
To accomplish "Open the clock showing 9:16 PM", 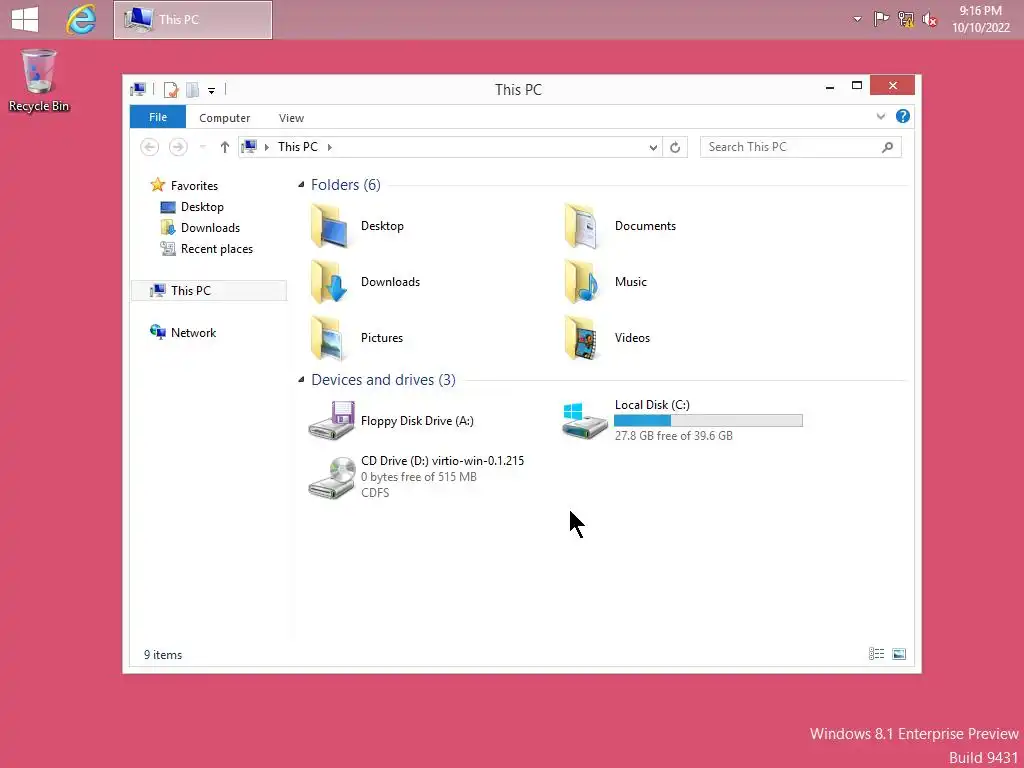I will coord(980,19).
